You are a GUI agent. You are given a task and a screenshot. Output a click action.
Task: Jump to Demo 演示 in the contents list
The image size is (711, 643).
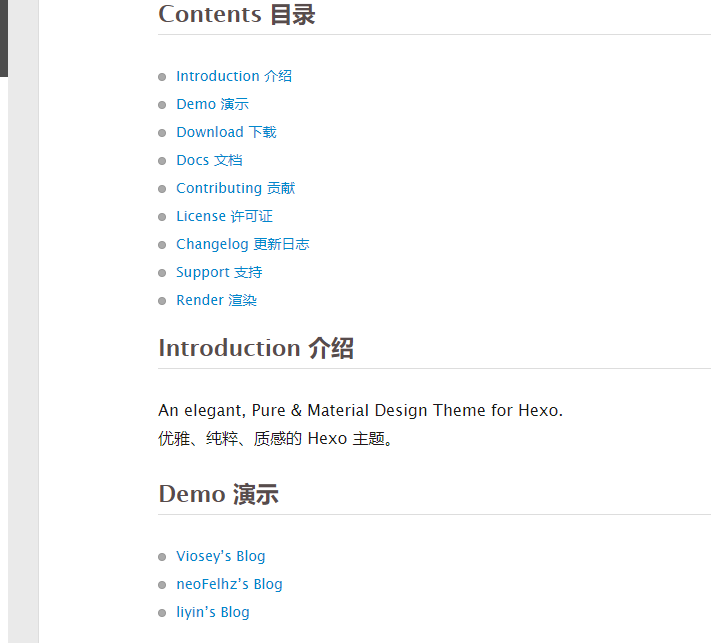pos(213,104)
